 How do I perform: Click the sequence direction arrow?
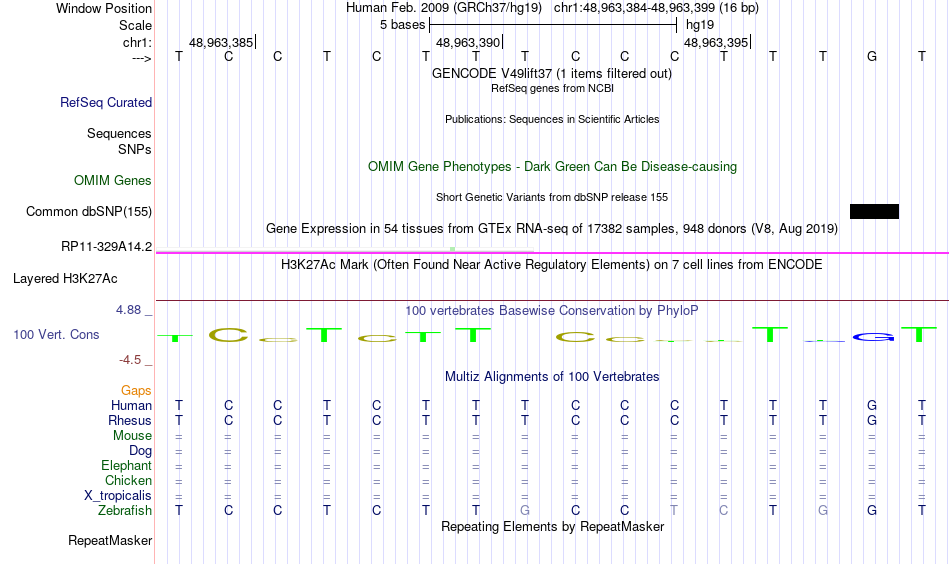point(142,58)
